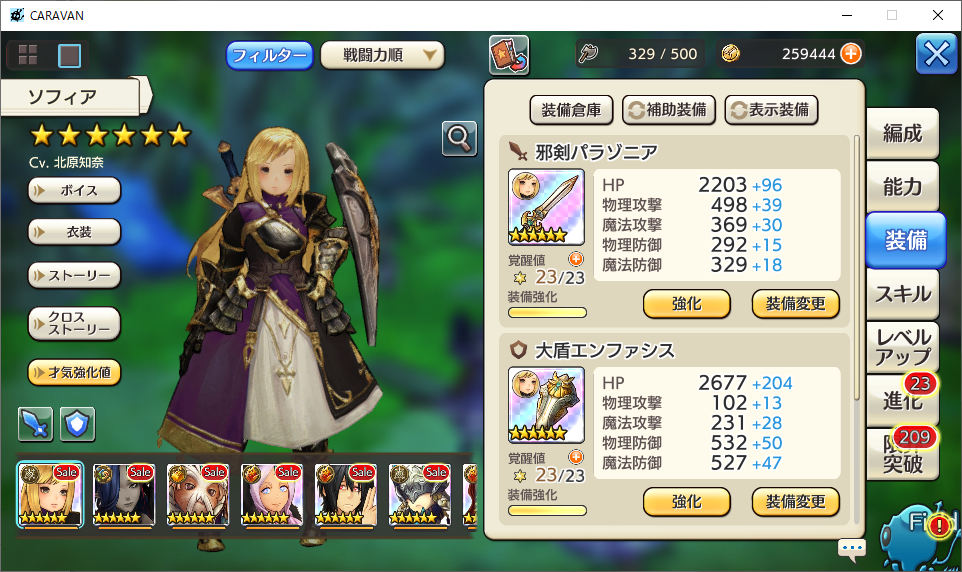Expand the ボイス voice option
962x572 pixels.
(x=74, y=191)
